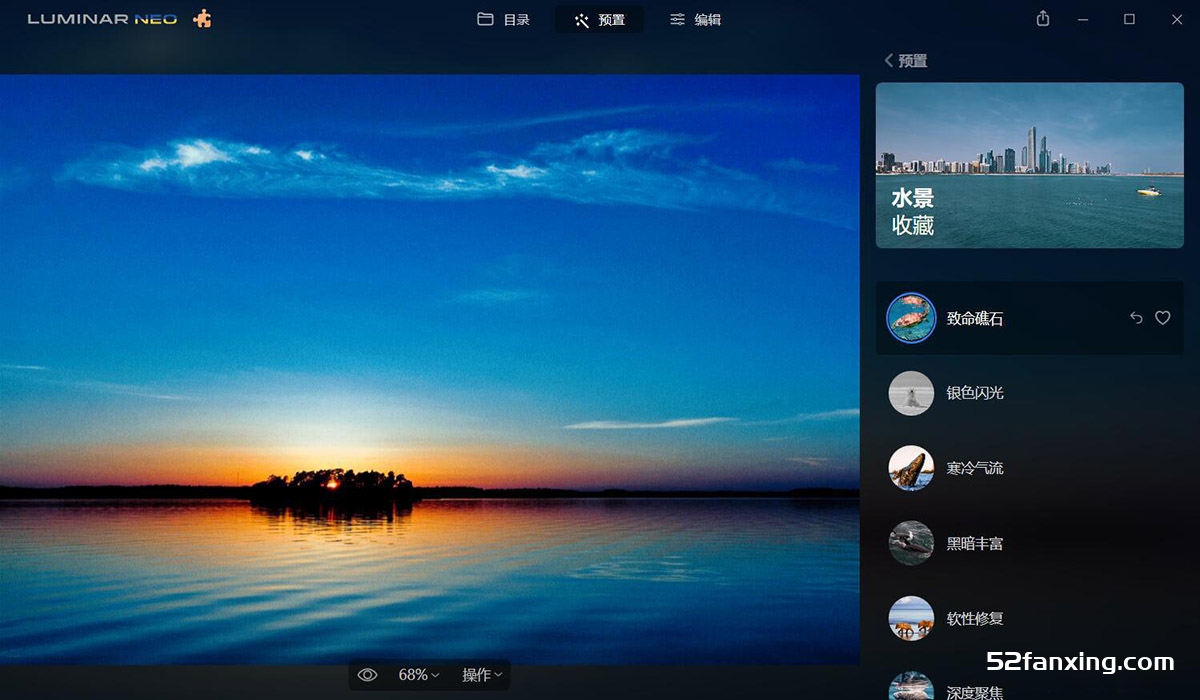Revert the 致命礁石 preset with undo arrow
This screenshot has width=1200, height=700.
click(x=1136, y=318)
